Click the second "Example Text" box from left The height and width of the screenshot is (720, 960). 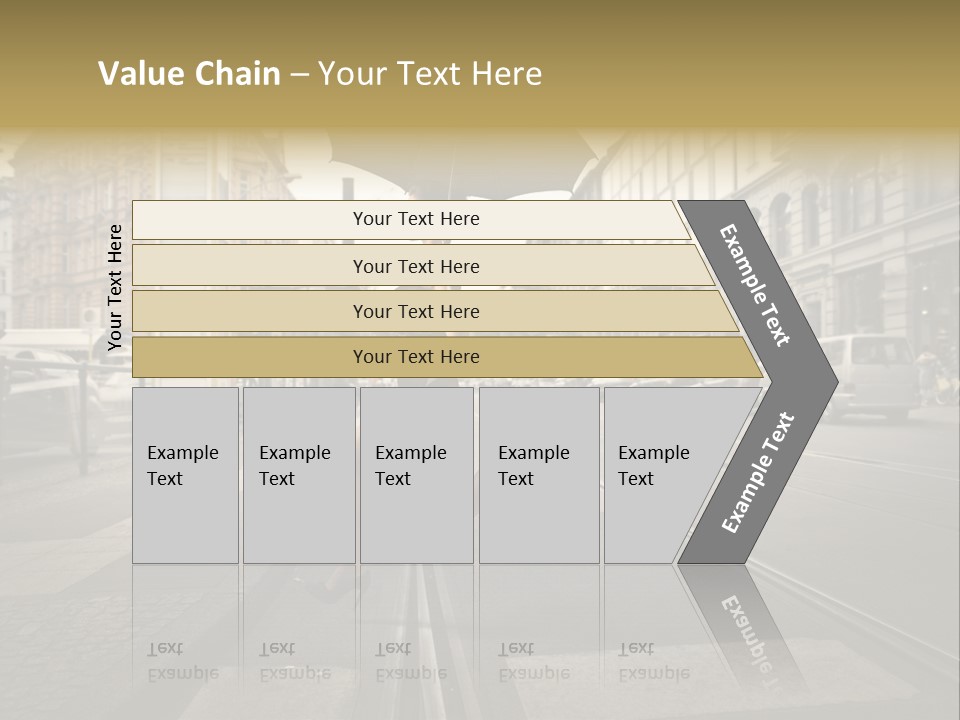tap(298, 475)
